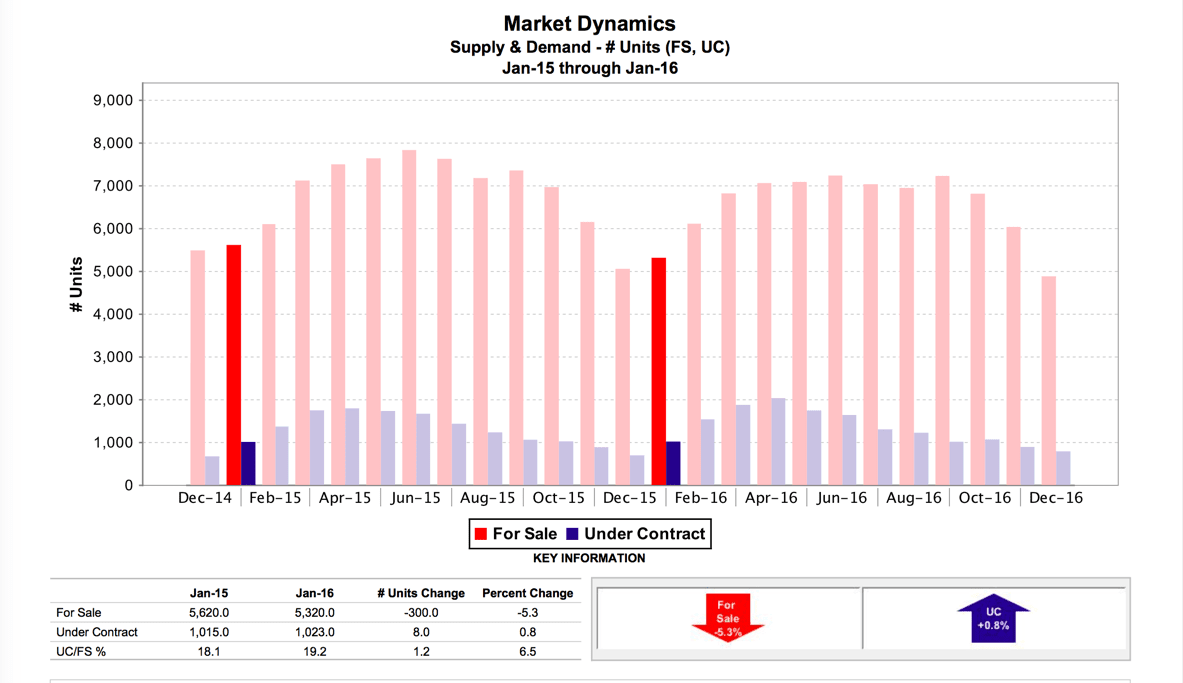Viewport: 1183px width, 683px height.
Task: Click the '# Units Change' column header
Action: (421, 593)
